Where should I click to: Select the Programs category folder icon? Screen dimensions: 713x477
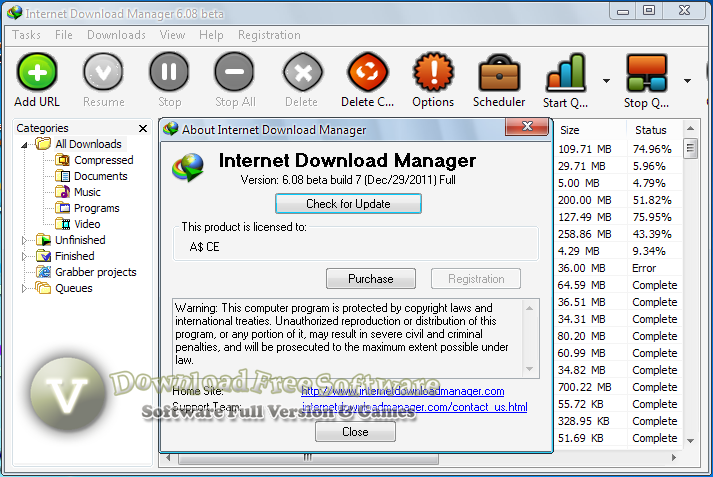62,208
